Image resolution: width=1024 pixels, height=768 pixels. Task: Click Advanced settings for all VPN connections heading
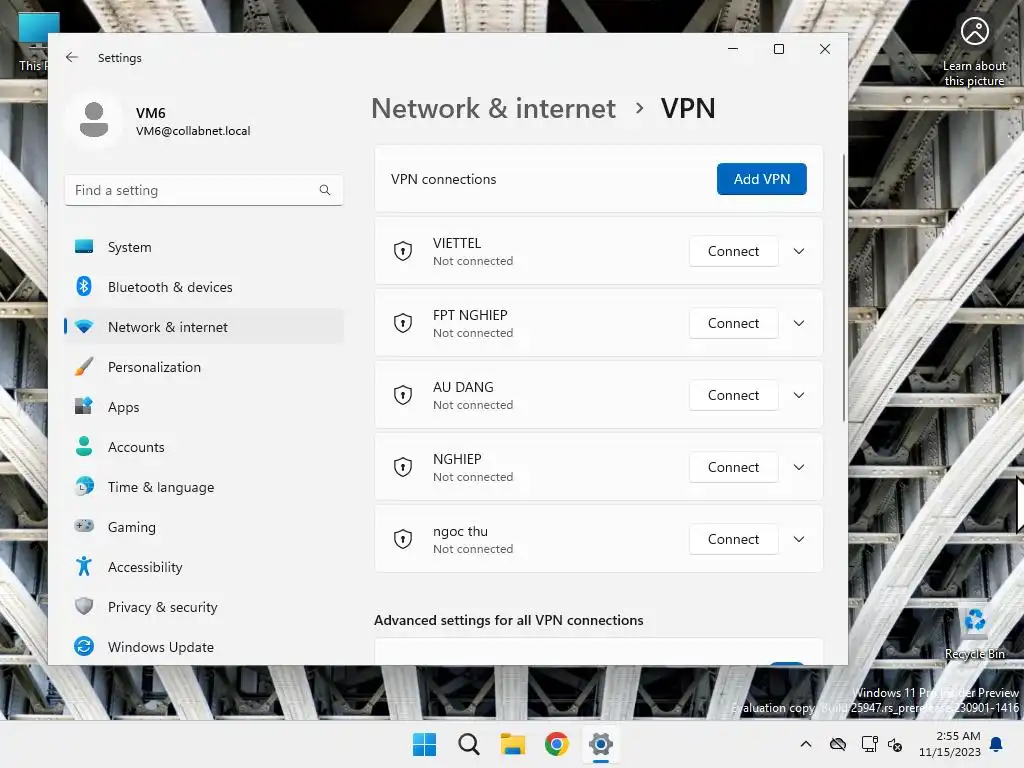(509, 620)
